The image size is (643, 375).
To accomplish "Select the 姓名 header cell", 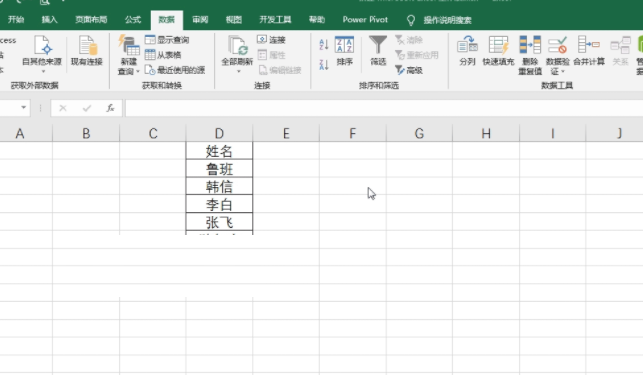I will click(x=219, y=151).
